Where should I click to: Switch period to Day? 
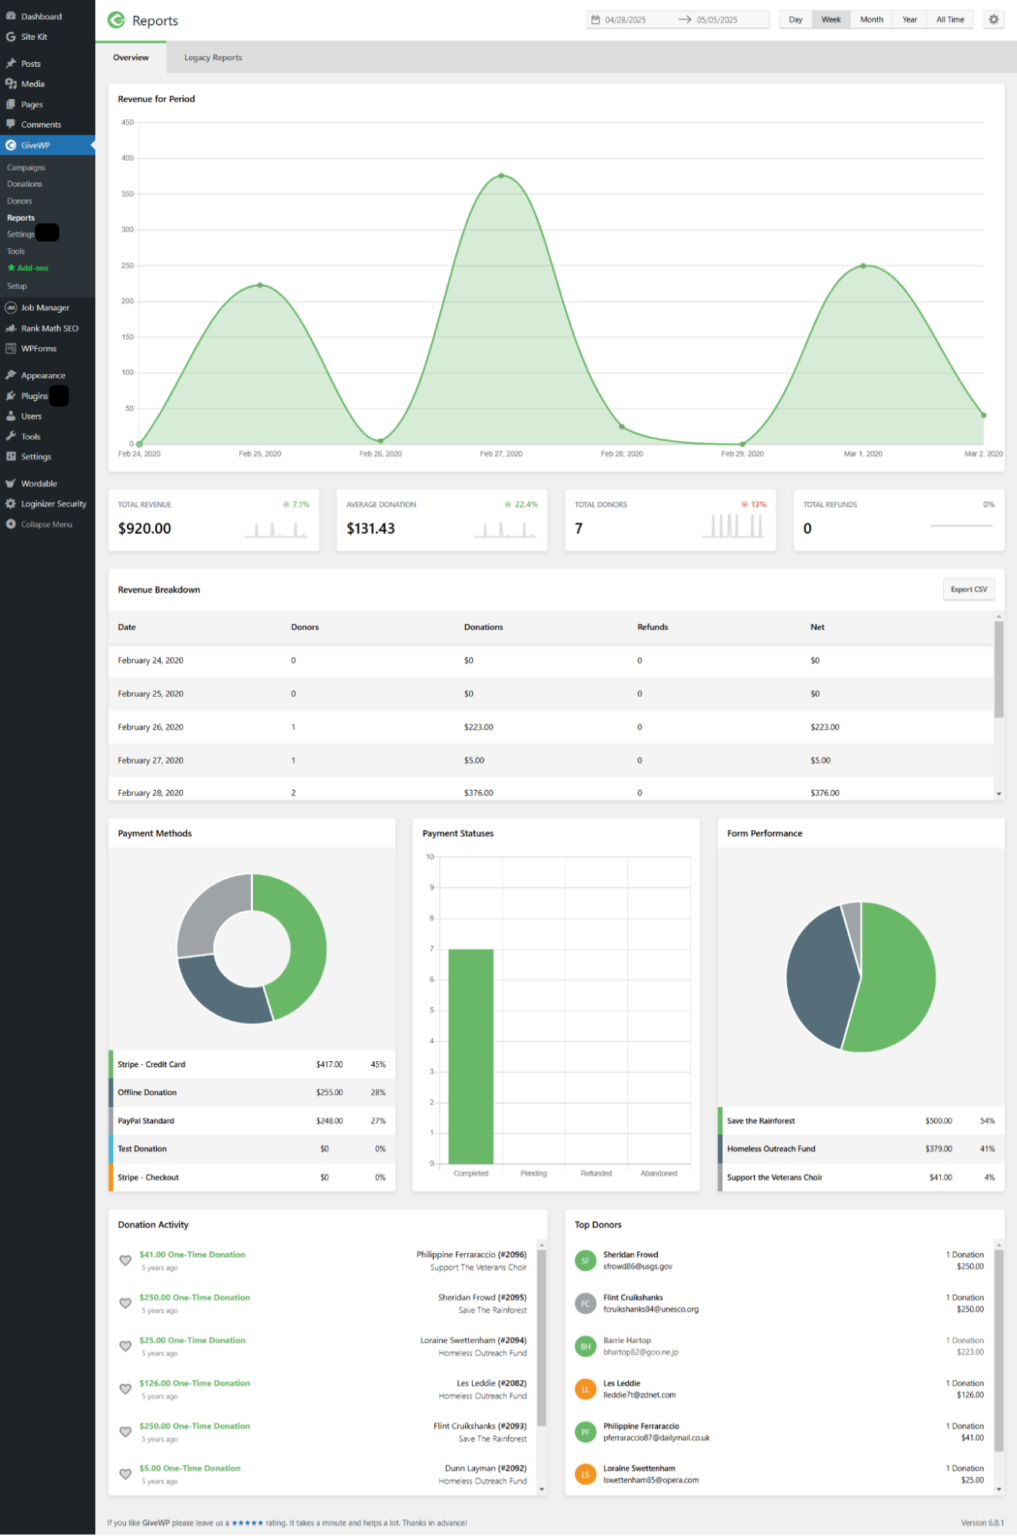(796, 19)
